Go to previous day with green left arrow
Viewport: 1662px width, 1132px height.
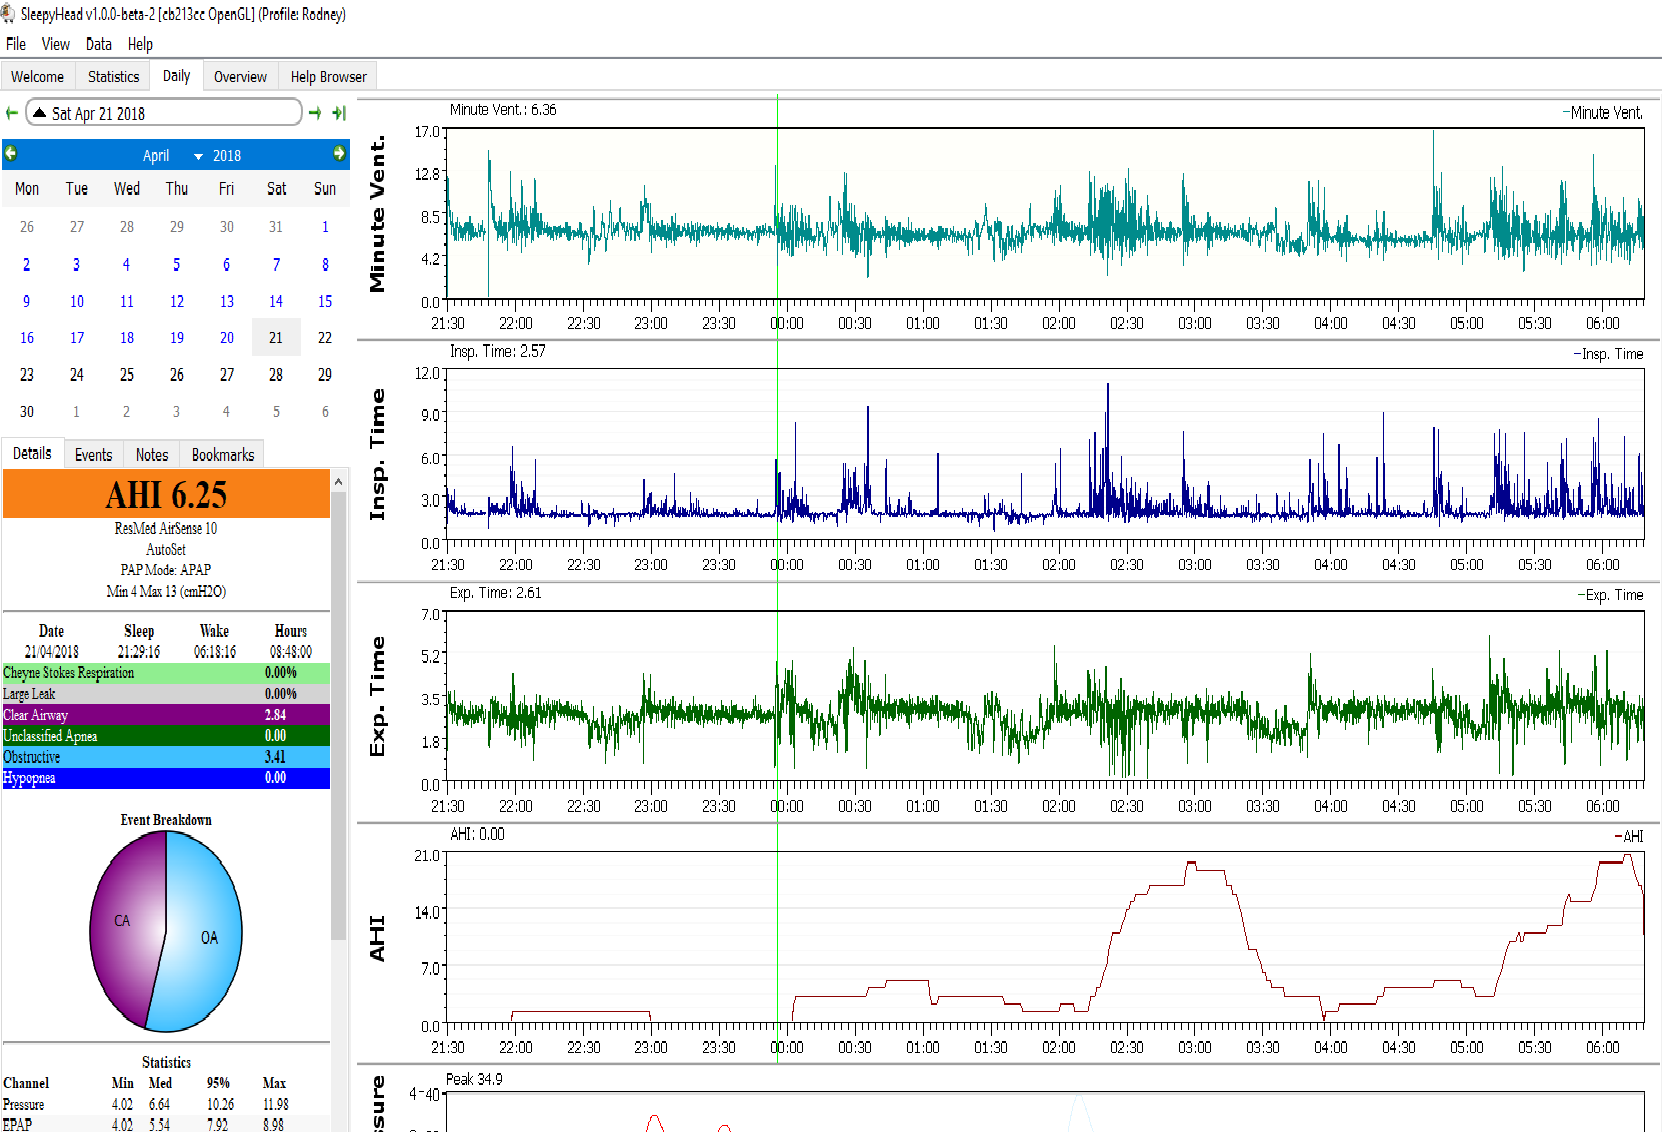(11, 113)
